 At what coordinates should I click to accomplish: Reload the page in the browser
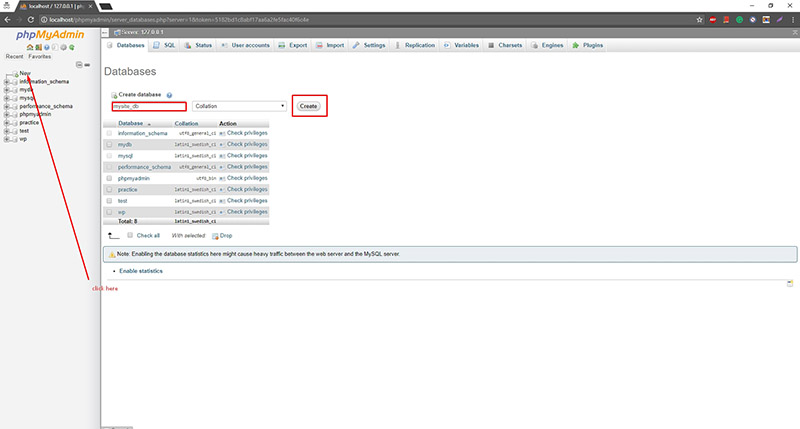click(x=31, y=20)
